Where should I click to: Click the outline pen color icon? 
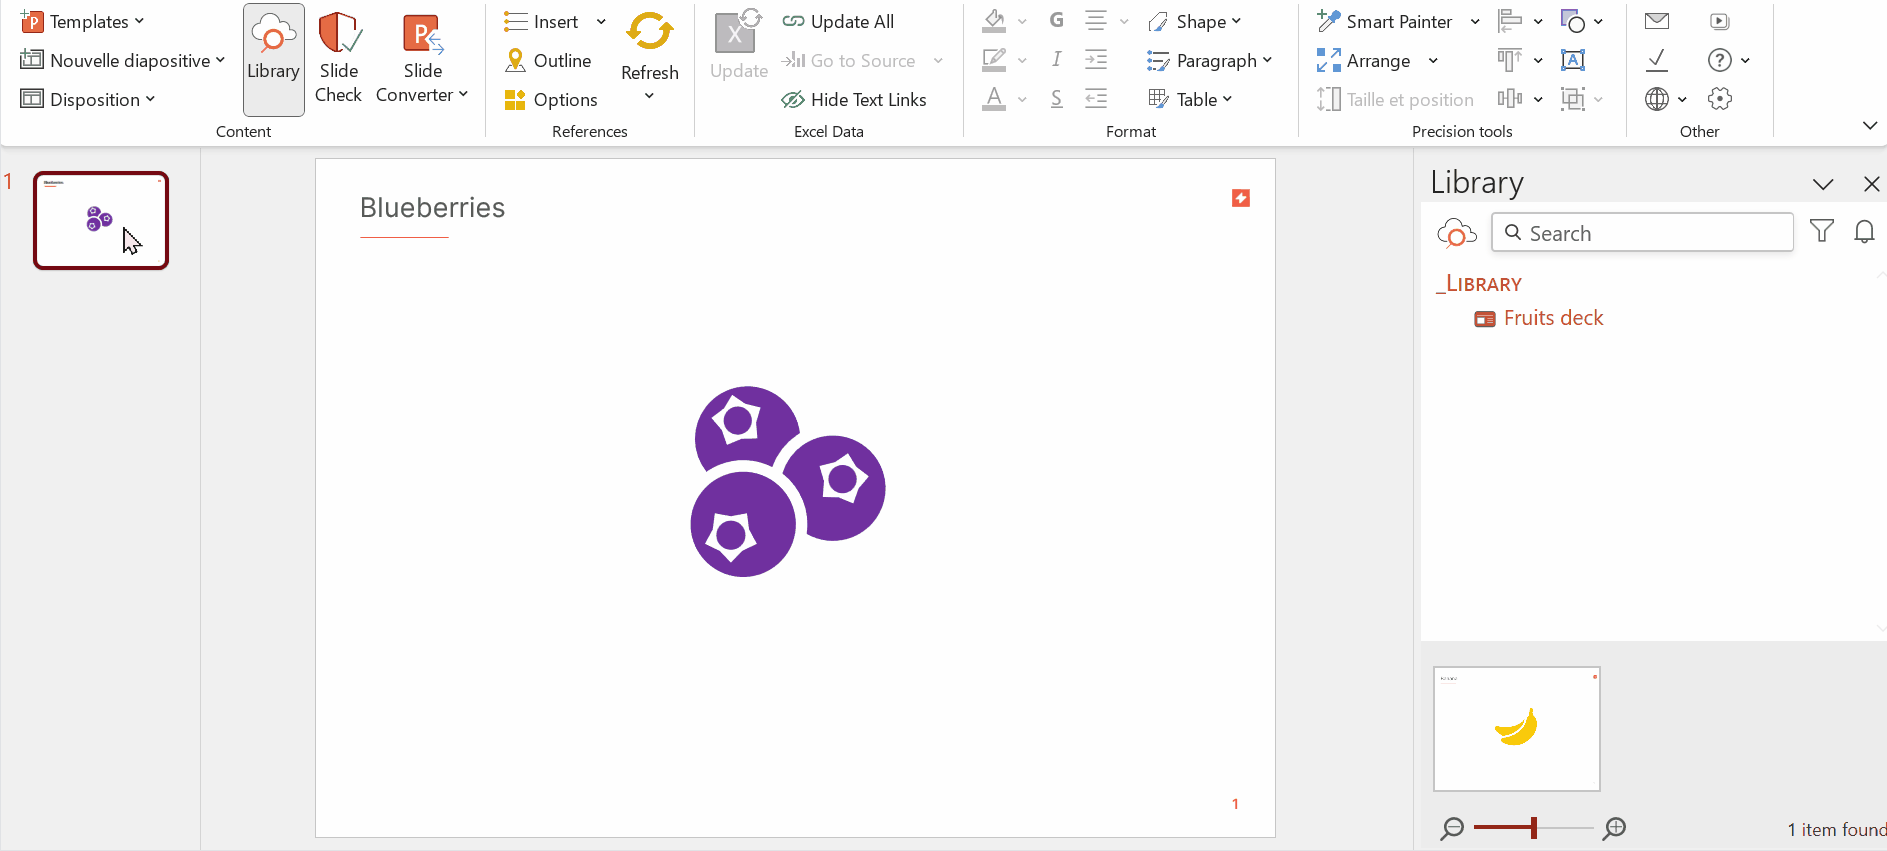(x=994, y=59)
